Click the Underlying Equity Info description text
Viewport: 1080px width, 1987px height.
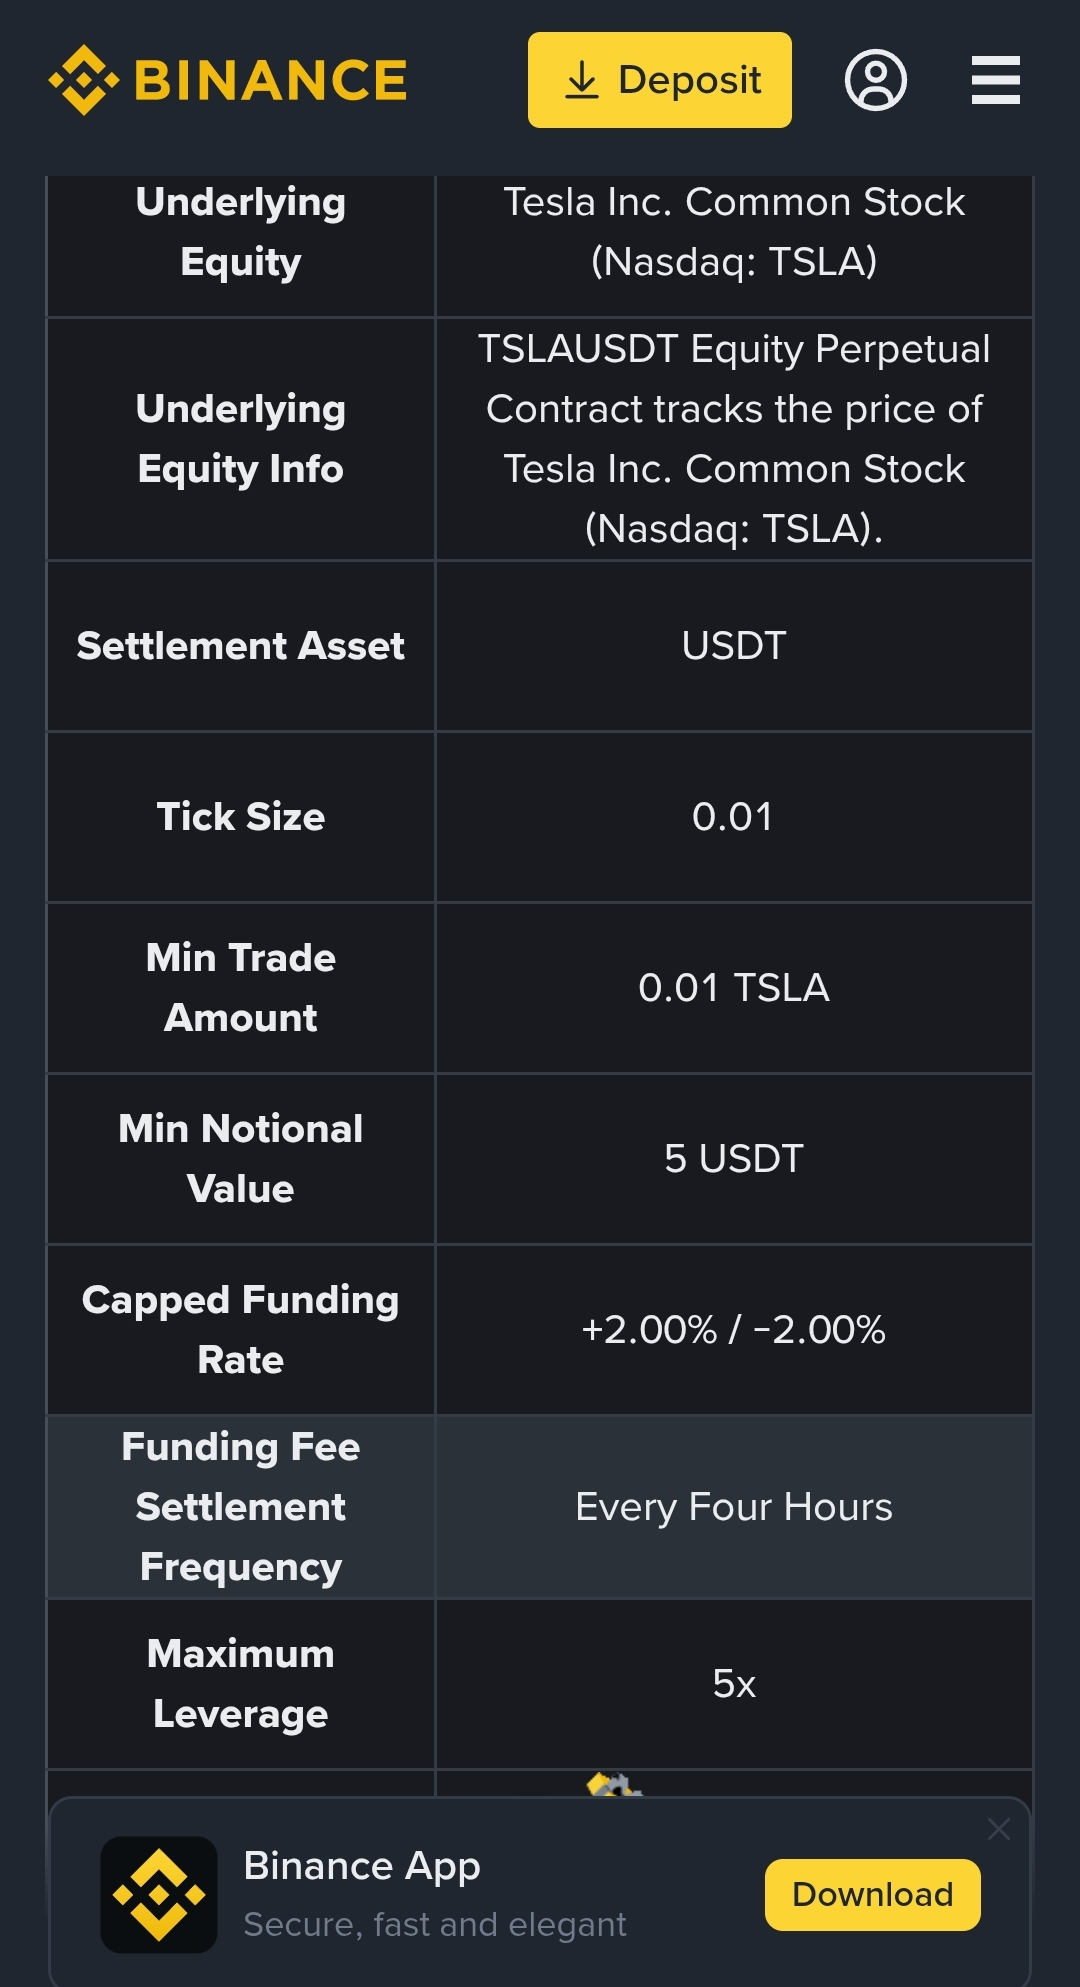(733, 439)
